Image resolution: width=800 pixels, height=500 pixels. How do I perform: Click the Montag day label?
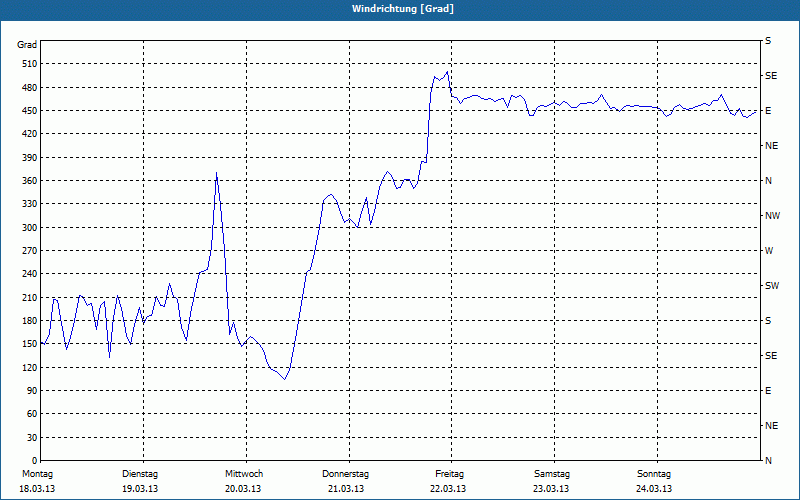tap(37, 474)
